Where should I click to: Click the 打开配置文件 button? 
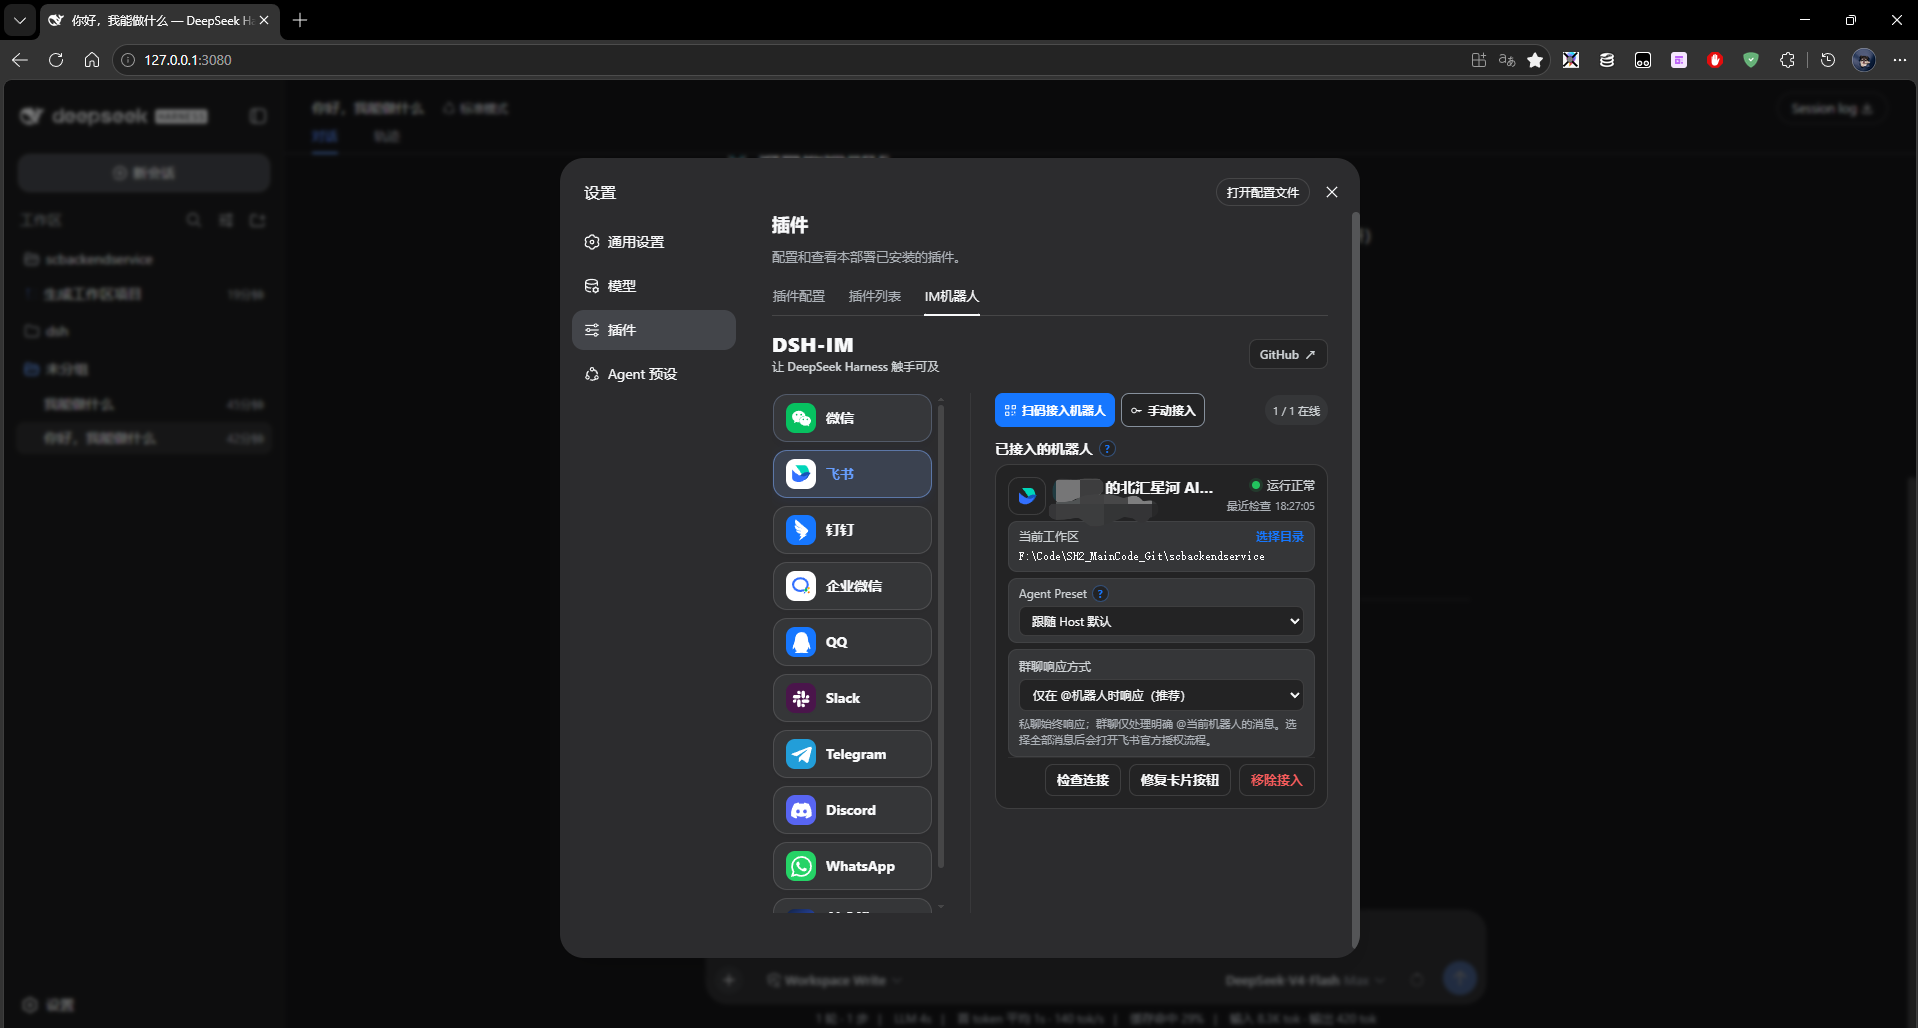(1263, 192)
